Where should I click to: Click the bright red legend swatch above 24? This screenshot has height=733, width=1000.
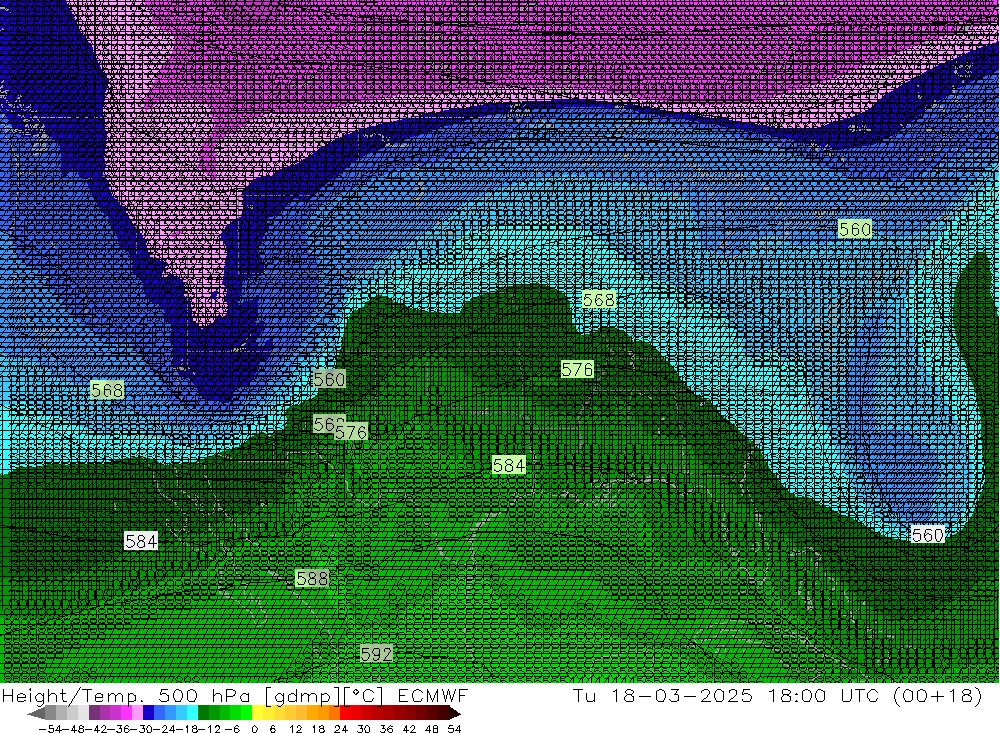coord(345,713)
